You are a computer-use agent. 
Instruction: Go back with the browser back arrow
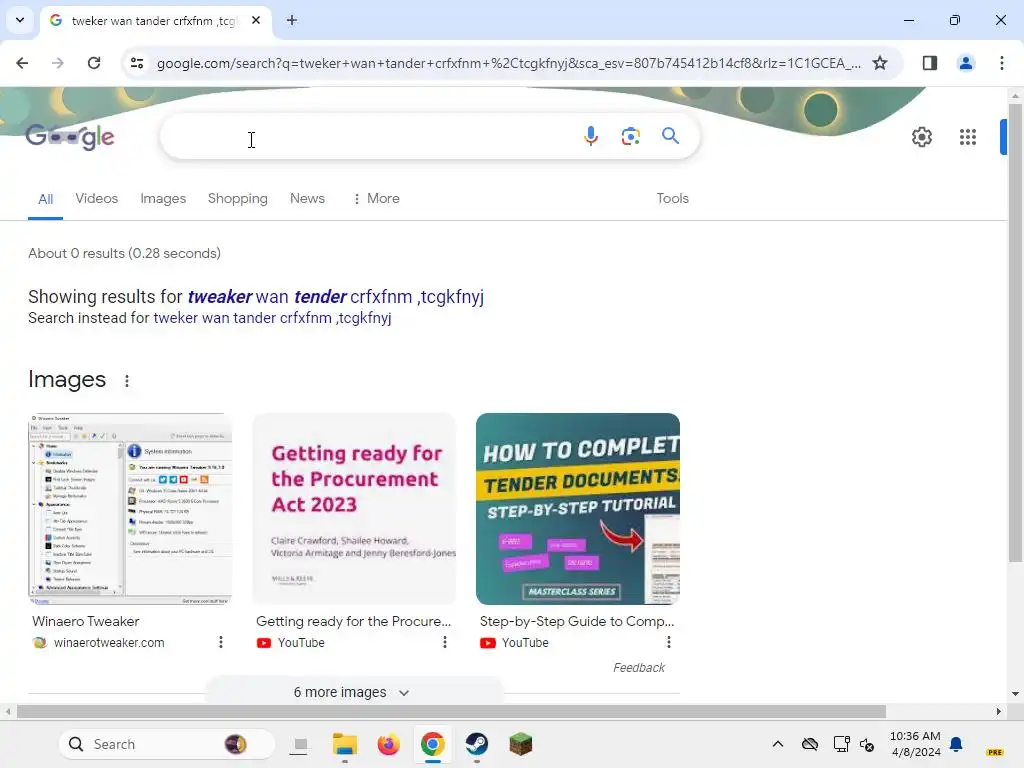[x=22, y=63]
